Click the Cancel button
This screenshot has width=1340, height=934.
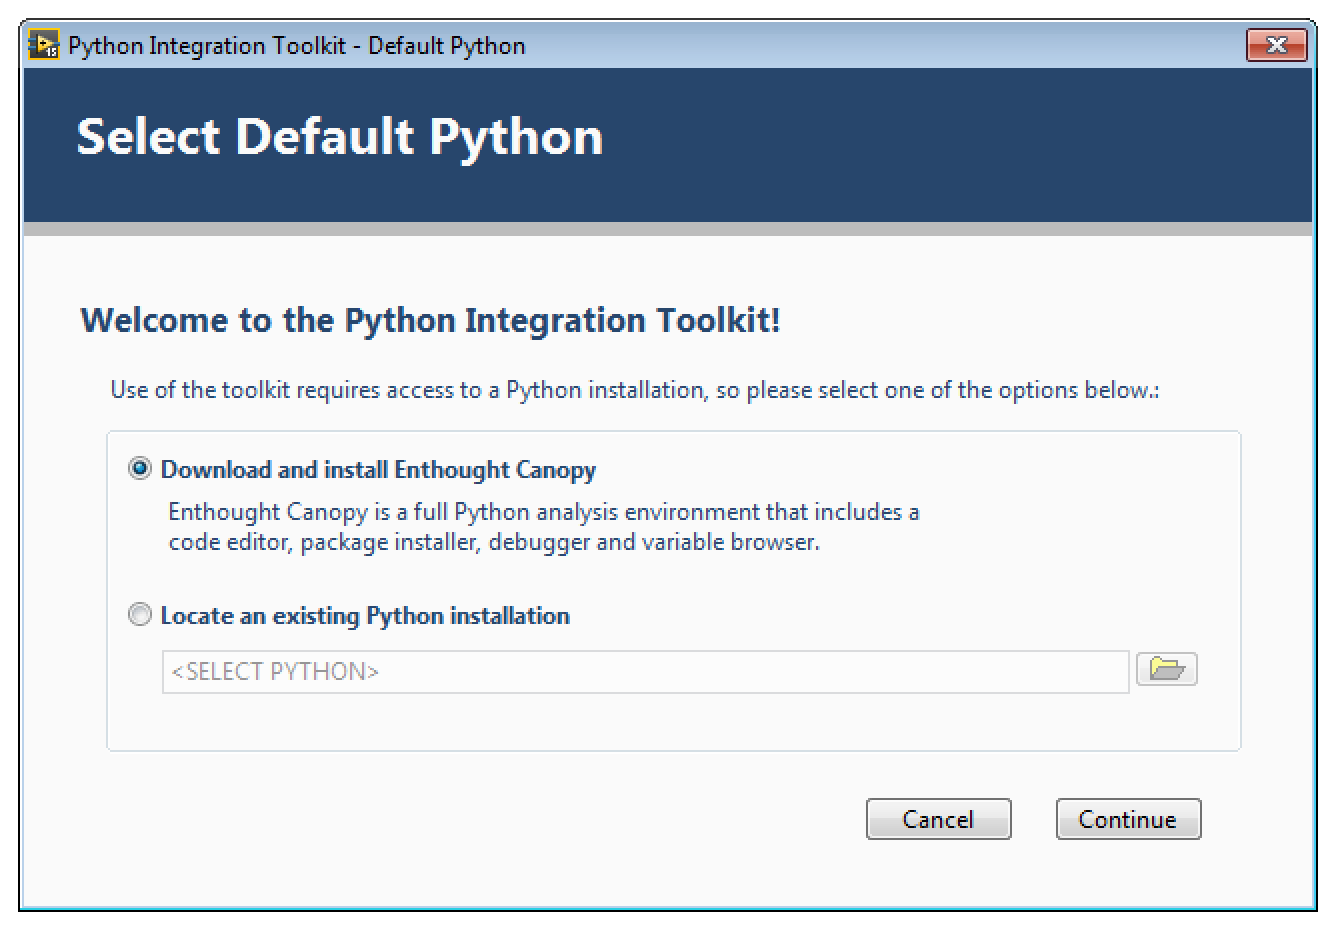point(938,819)
